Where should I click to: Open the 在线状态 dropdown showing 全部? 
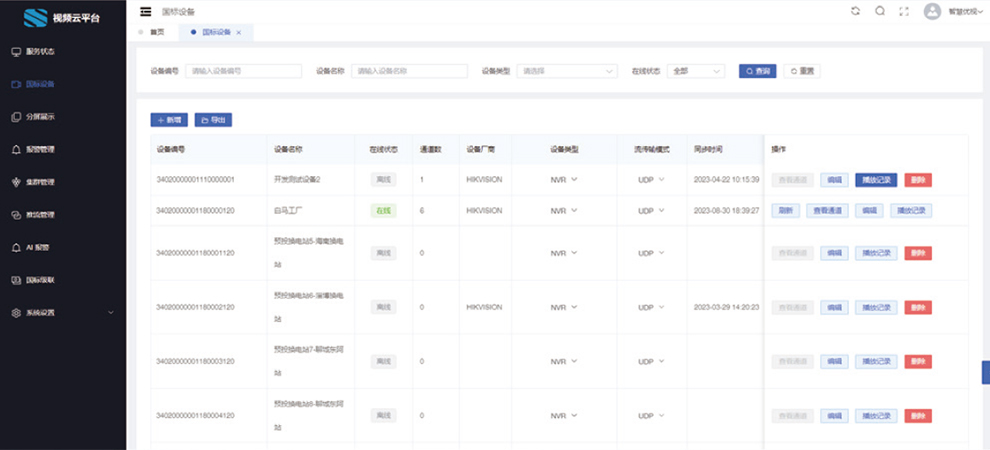coord(695,71)
